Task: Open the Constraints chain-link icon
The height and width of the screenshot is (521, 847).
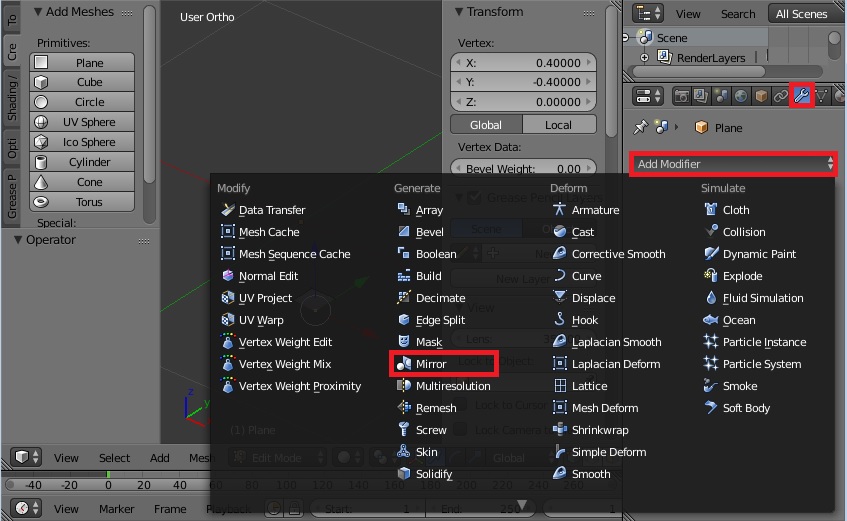Action: [781, 96]
